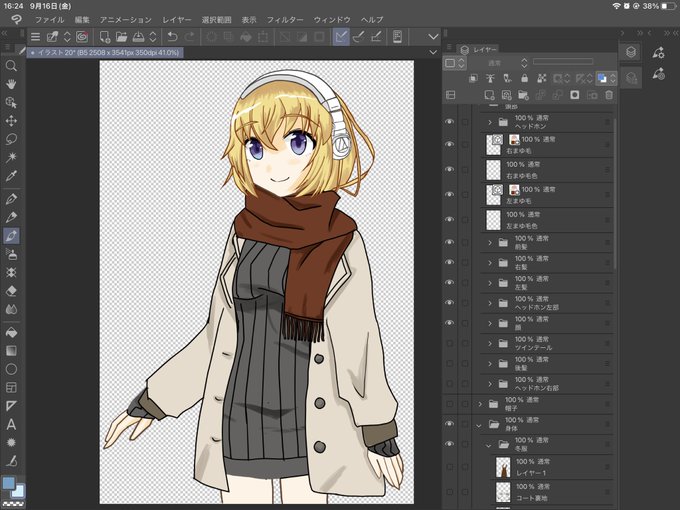Click the Create layer mask icon
The image size is (680, 510).
575,95
